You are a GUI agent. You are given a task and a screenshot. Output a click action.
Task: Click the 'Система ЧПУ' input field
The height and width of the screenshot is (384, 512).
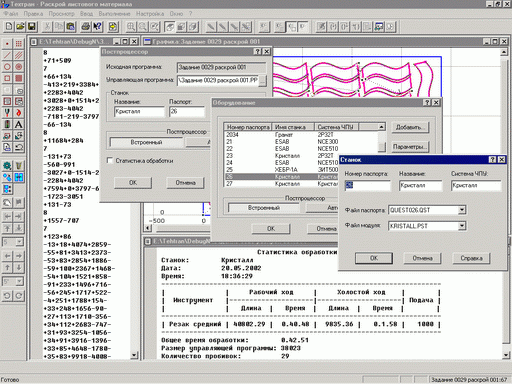point(476,185)
